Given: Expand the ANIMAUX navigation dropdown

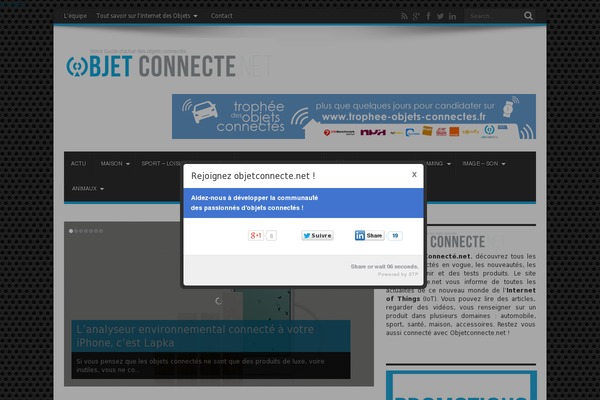Looking at the screenshot, I should click(x=88, y=188).
